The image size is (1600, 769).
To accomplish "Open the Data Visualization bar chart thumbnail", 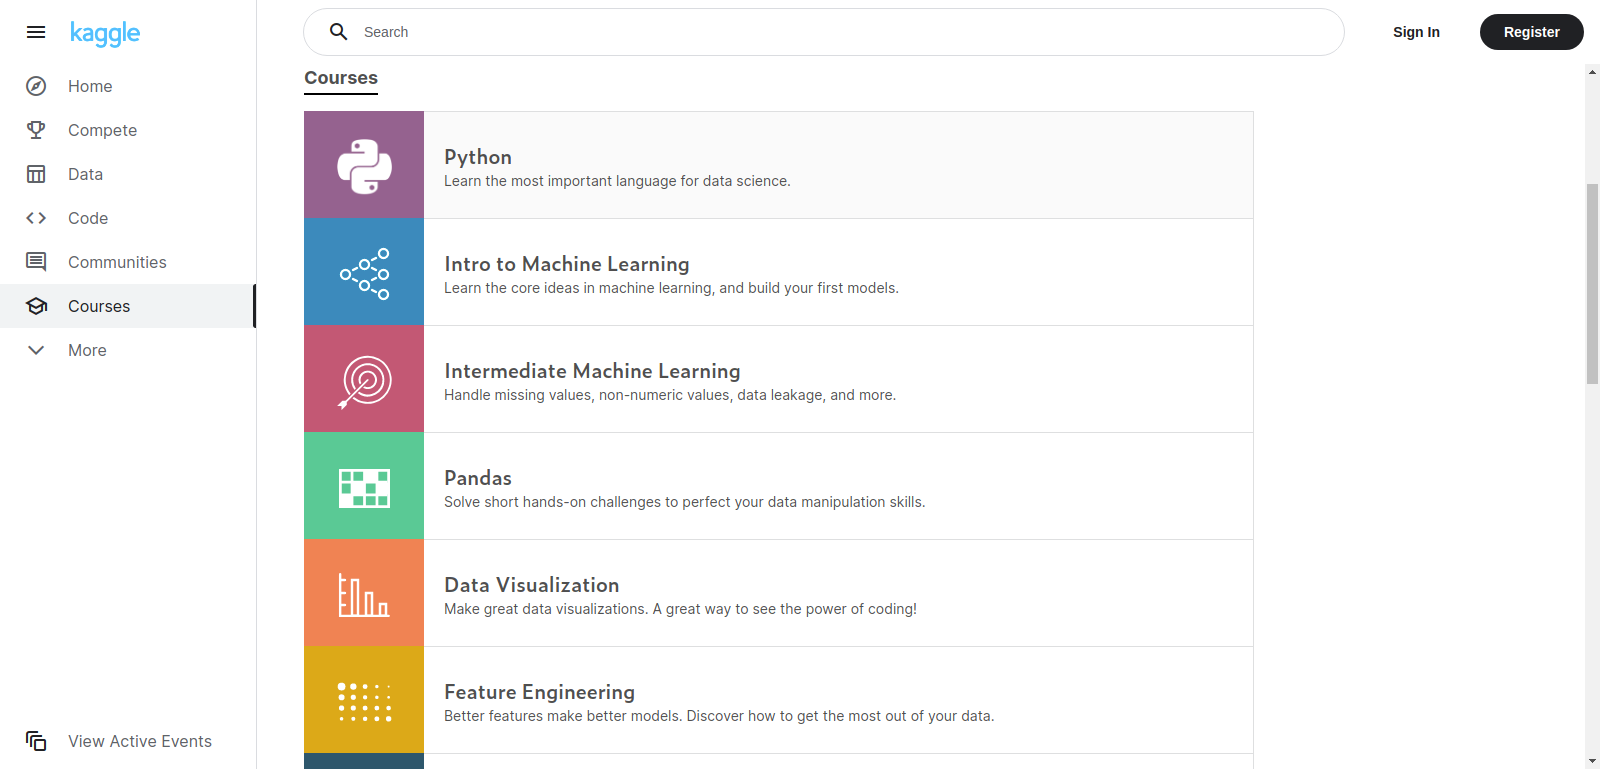I will [364, 593].
